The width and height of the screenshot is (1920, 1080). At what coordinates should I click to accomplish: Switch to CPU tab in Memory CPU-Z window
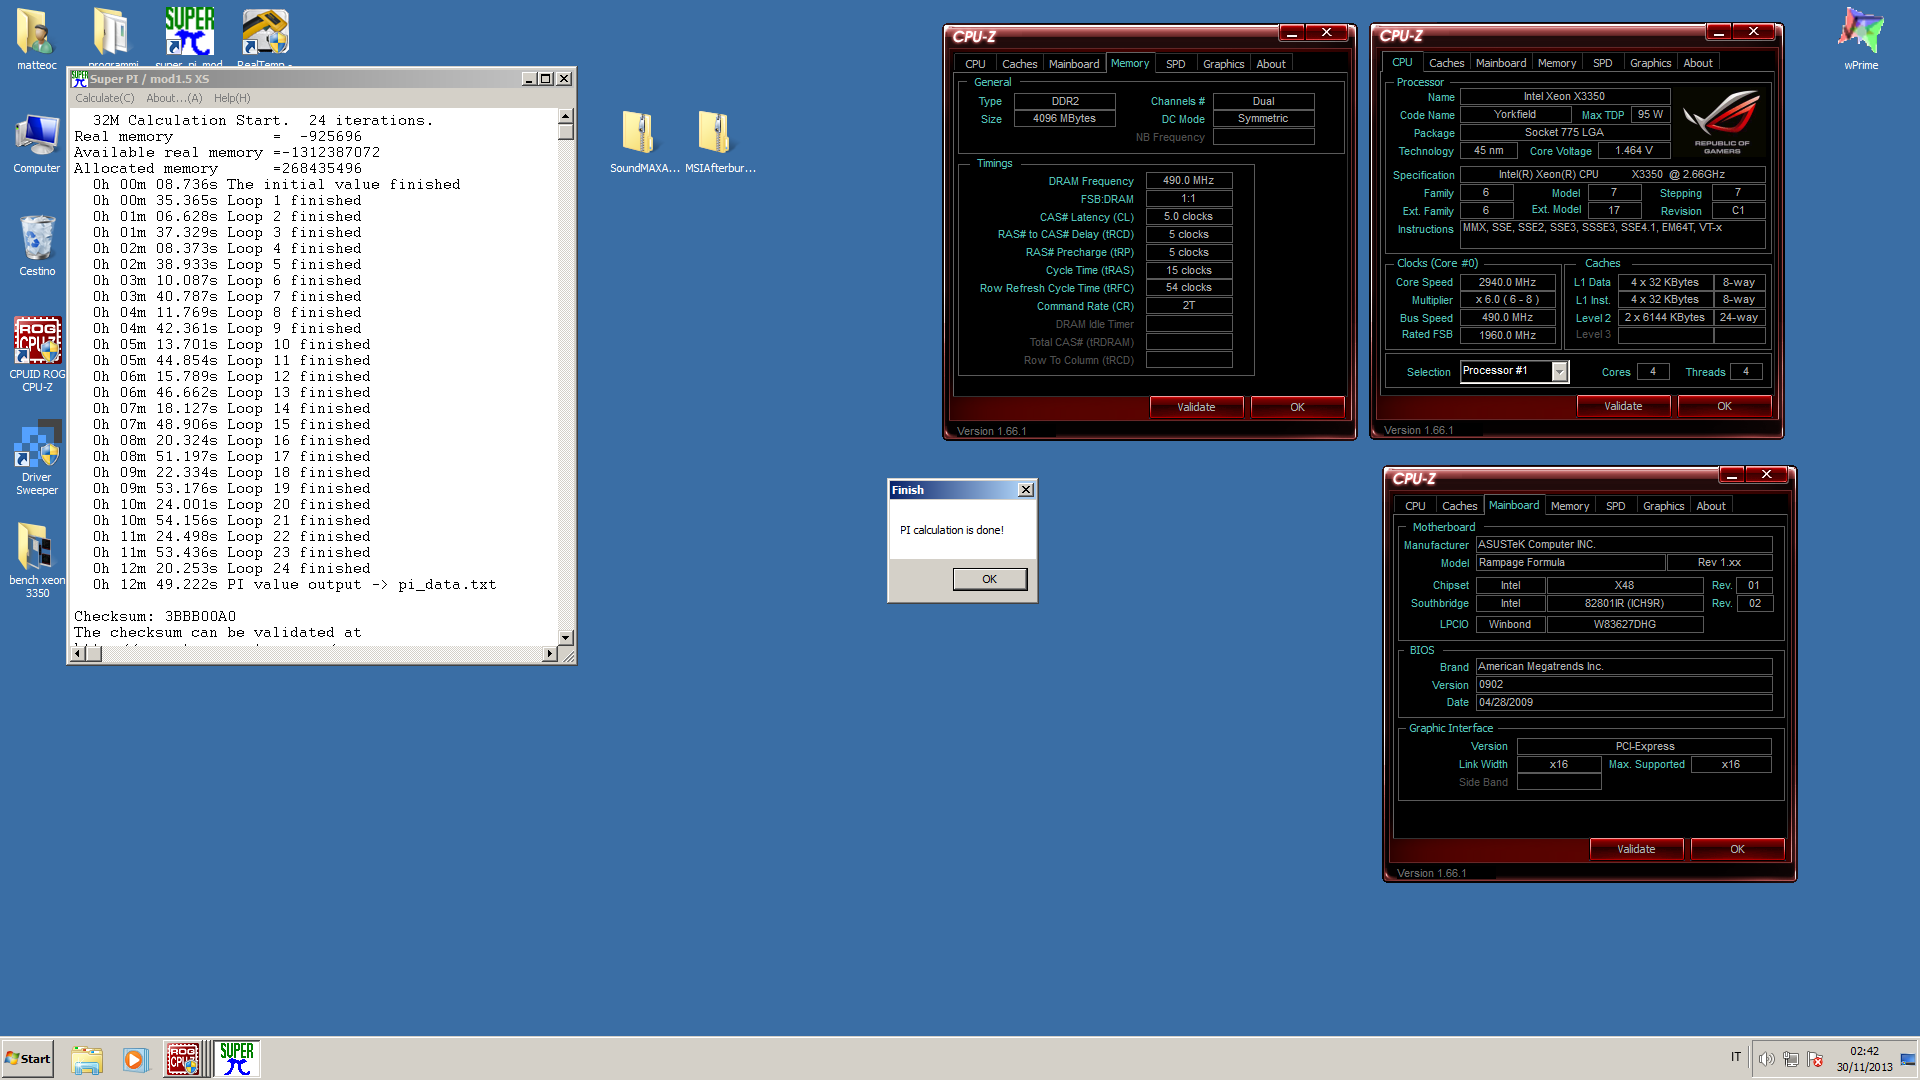(x=975, y=64)
